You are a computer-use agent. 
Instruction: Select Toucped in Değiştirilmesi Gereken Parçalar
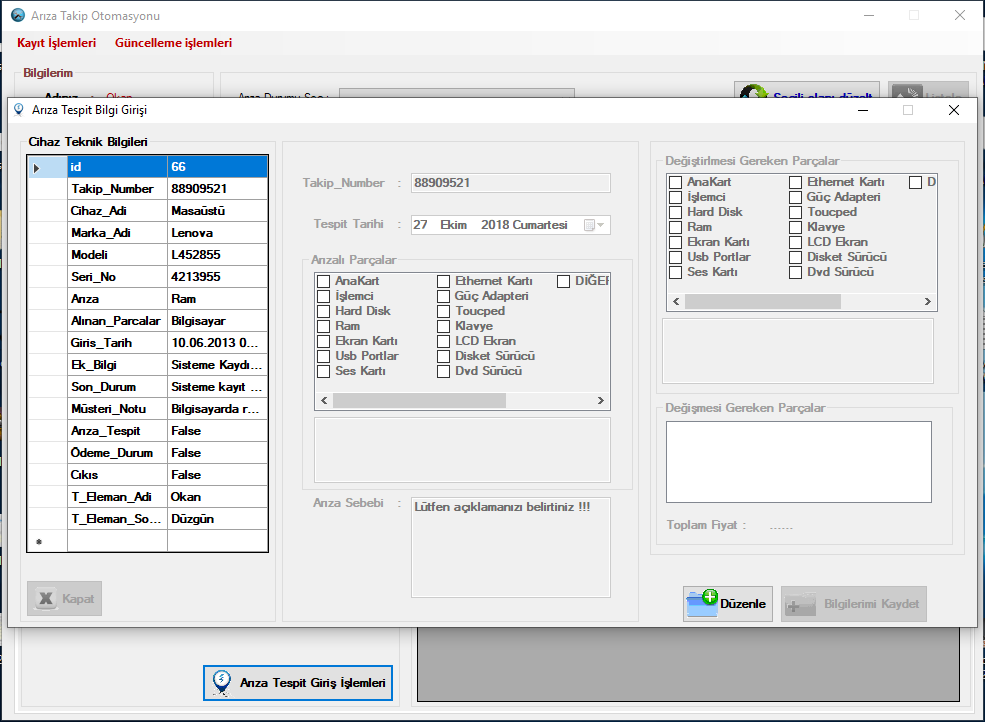(795, 212)
